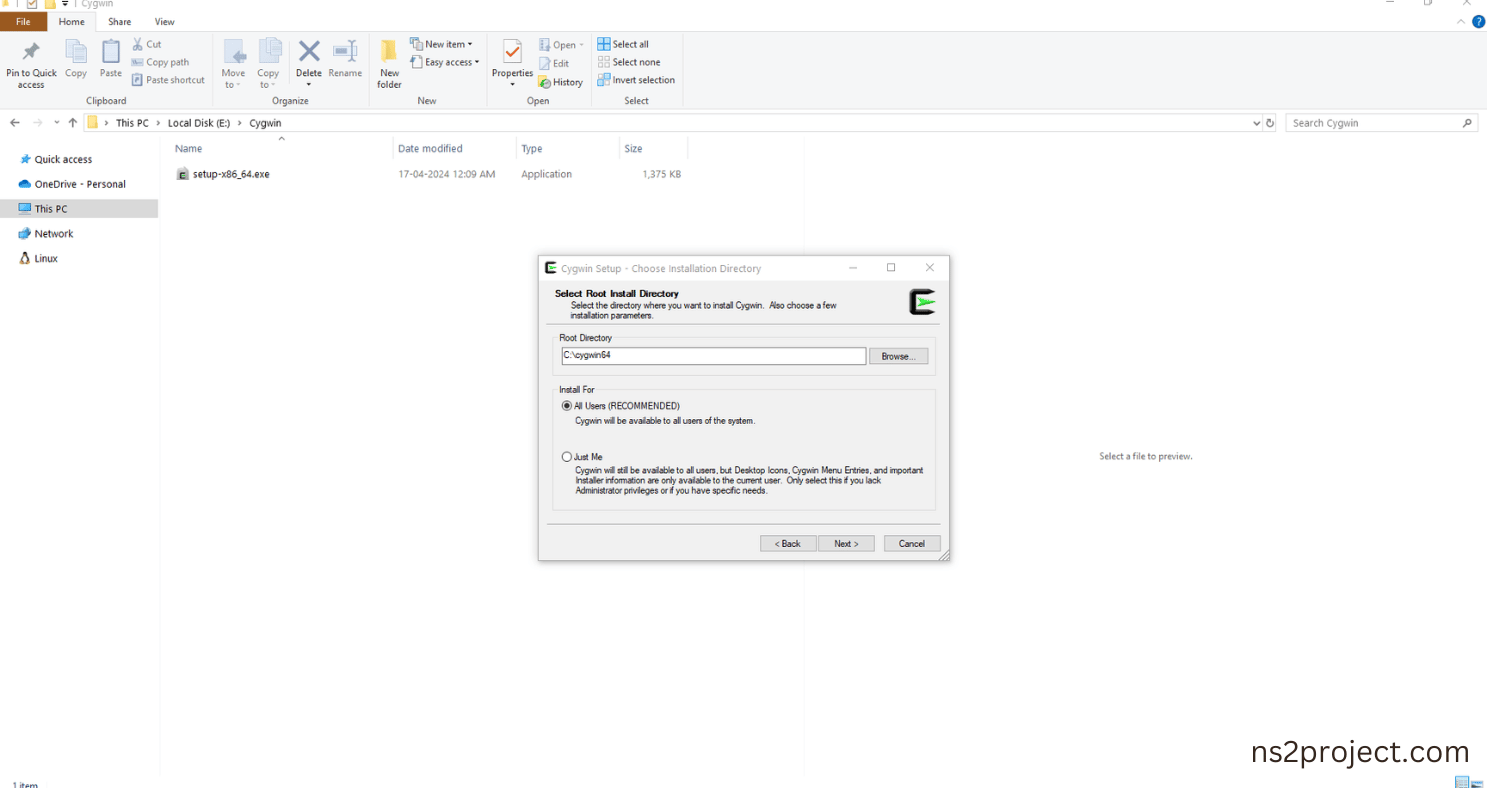Click Properties icon in ribbon
This screenshot has width=1487, height=788.
click(512, 53)
